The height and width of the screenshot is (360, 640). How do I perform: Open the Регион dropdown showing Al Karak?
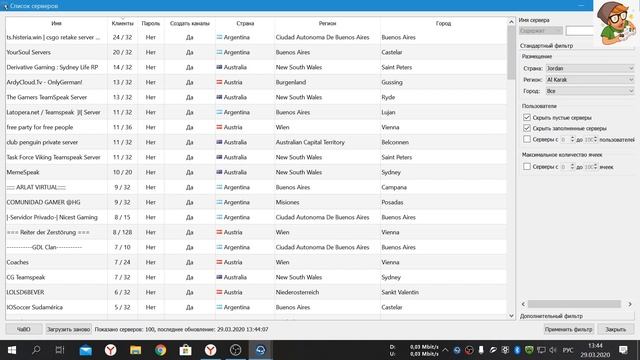590,80
